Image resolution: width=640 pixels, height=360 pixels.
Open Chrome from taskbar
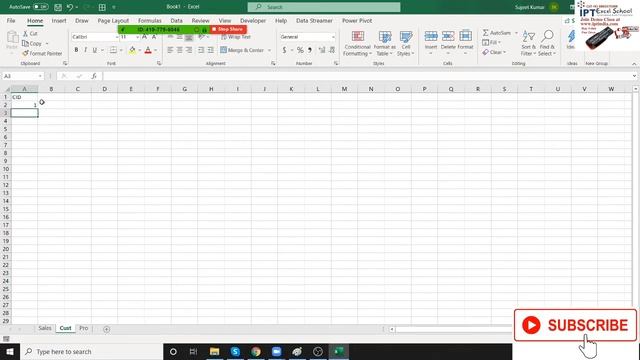click(x=256, y=351)
